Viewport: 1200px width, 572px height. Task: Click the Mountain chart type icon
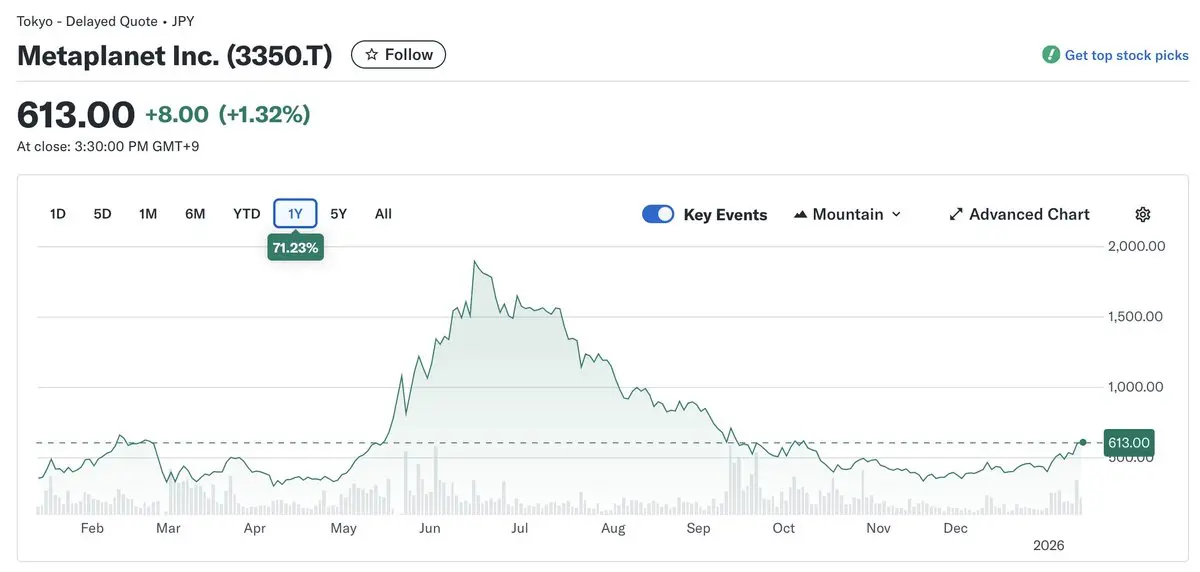pyautogui.click(x=800, y=214)
